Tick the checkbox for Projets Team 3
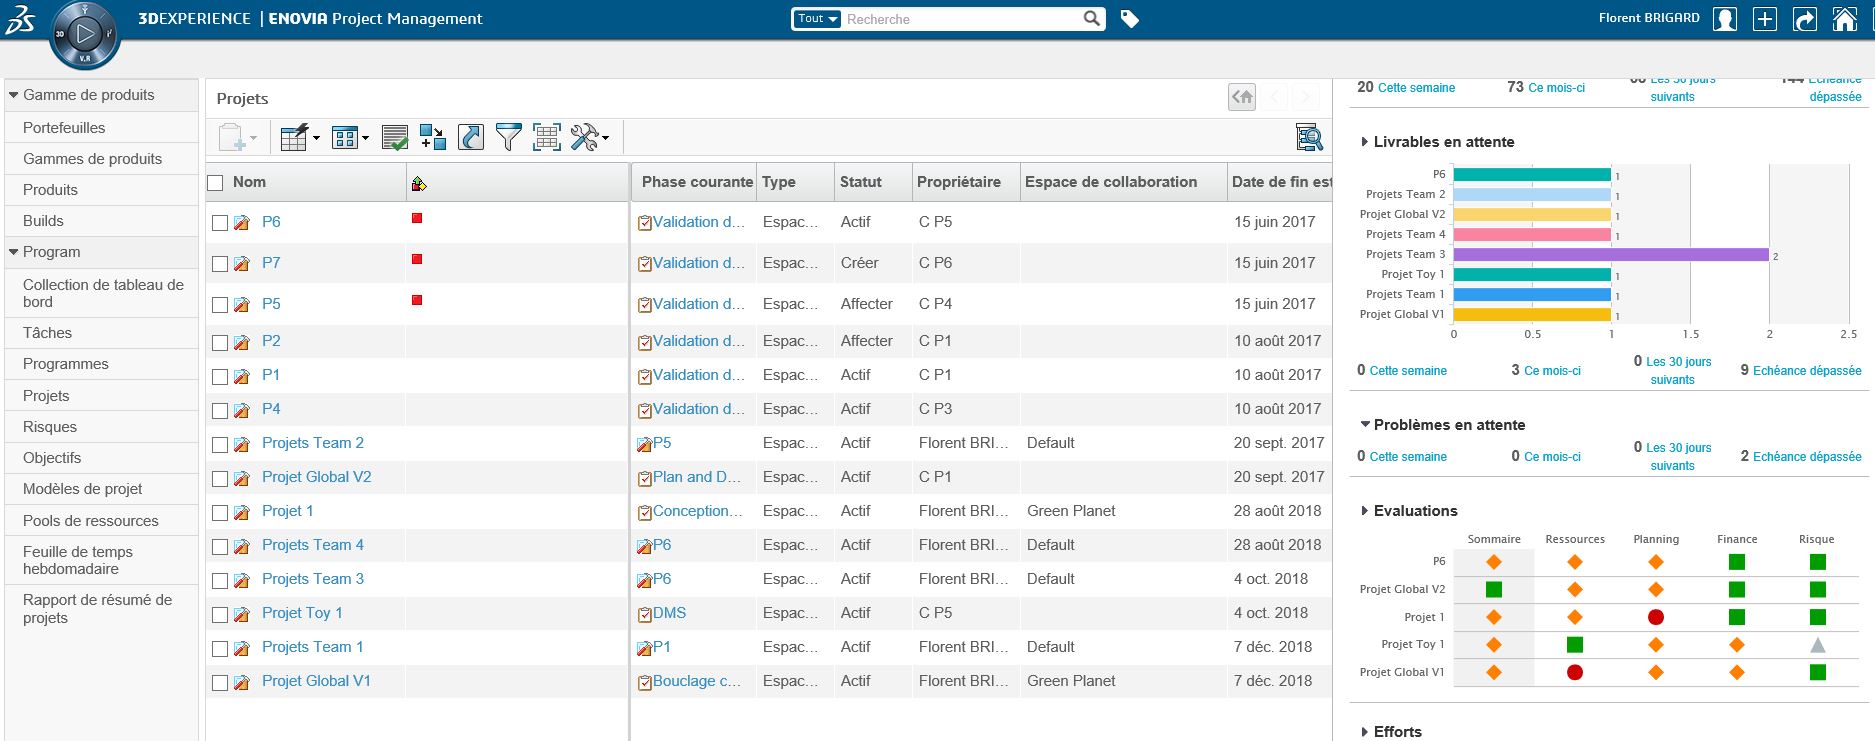Viewport: 1875px width, 741px height. pyautogui.click(x=220, y=580)
